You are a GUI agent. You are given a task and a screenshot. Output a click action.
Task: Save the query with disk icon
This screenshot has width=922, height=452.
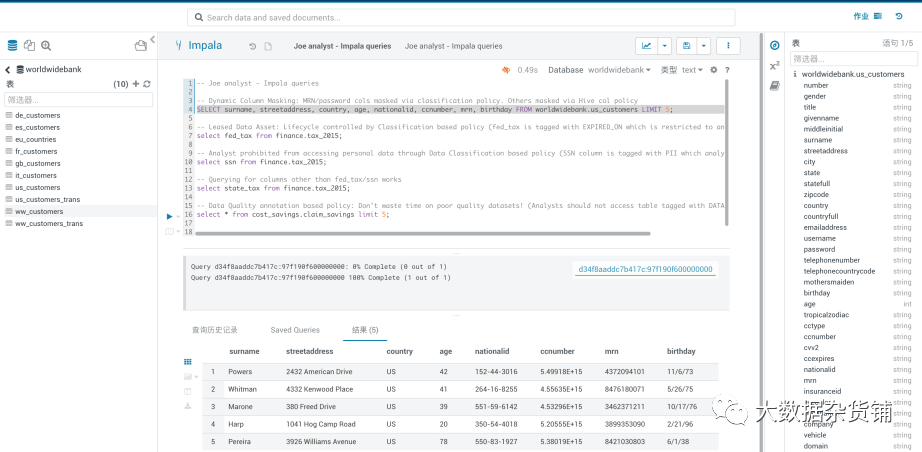[686, 46]
